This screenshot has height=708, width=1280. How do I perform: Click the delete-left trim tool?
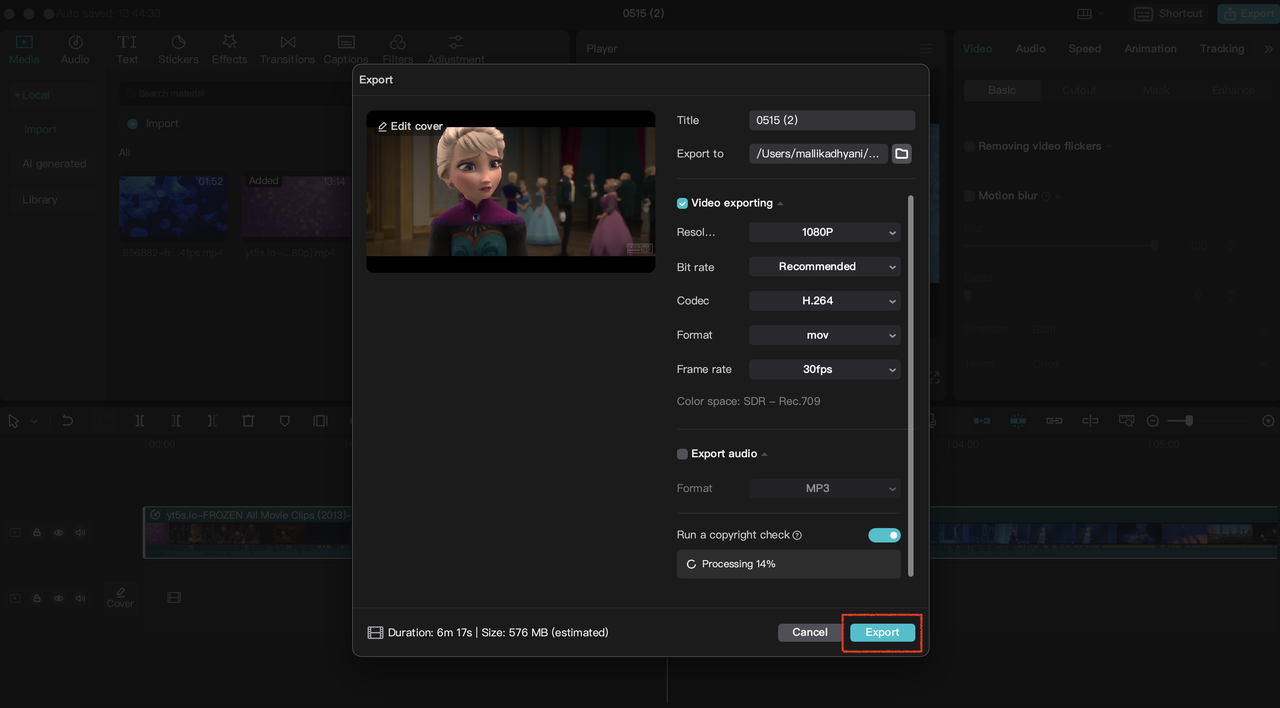176,421
